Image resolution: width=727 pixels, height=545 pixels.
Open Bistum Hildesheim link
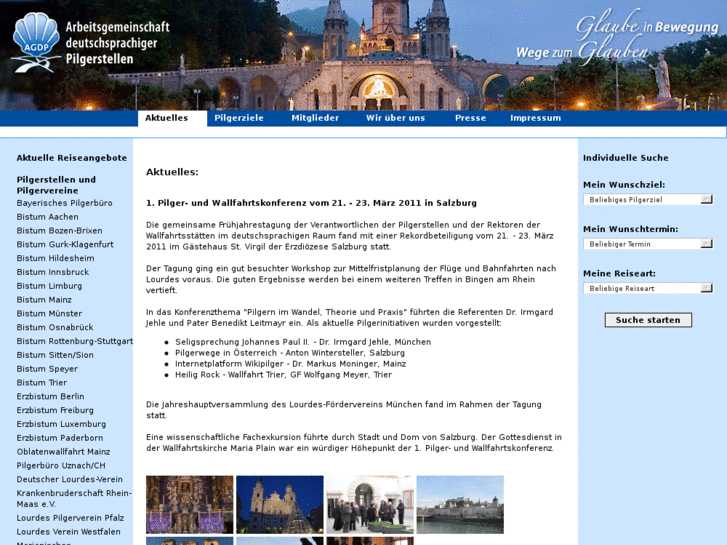(x=55, y=258)
